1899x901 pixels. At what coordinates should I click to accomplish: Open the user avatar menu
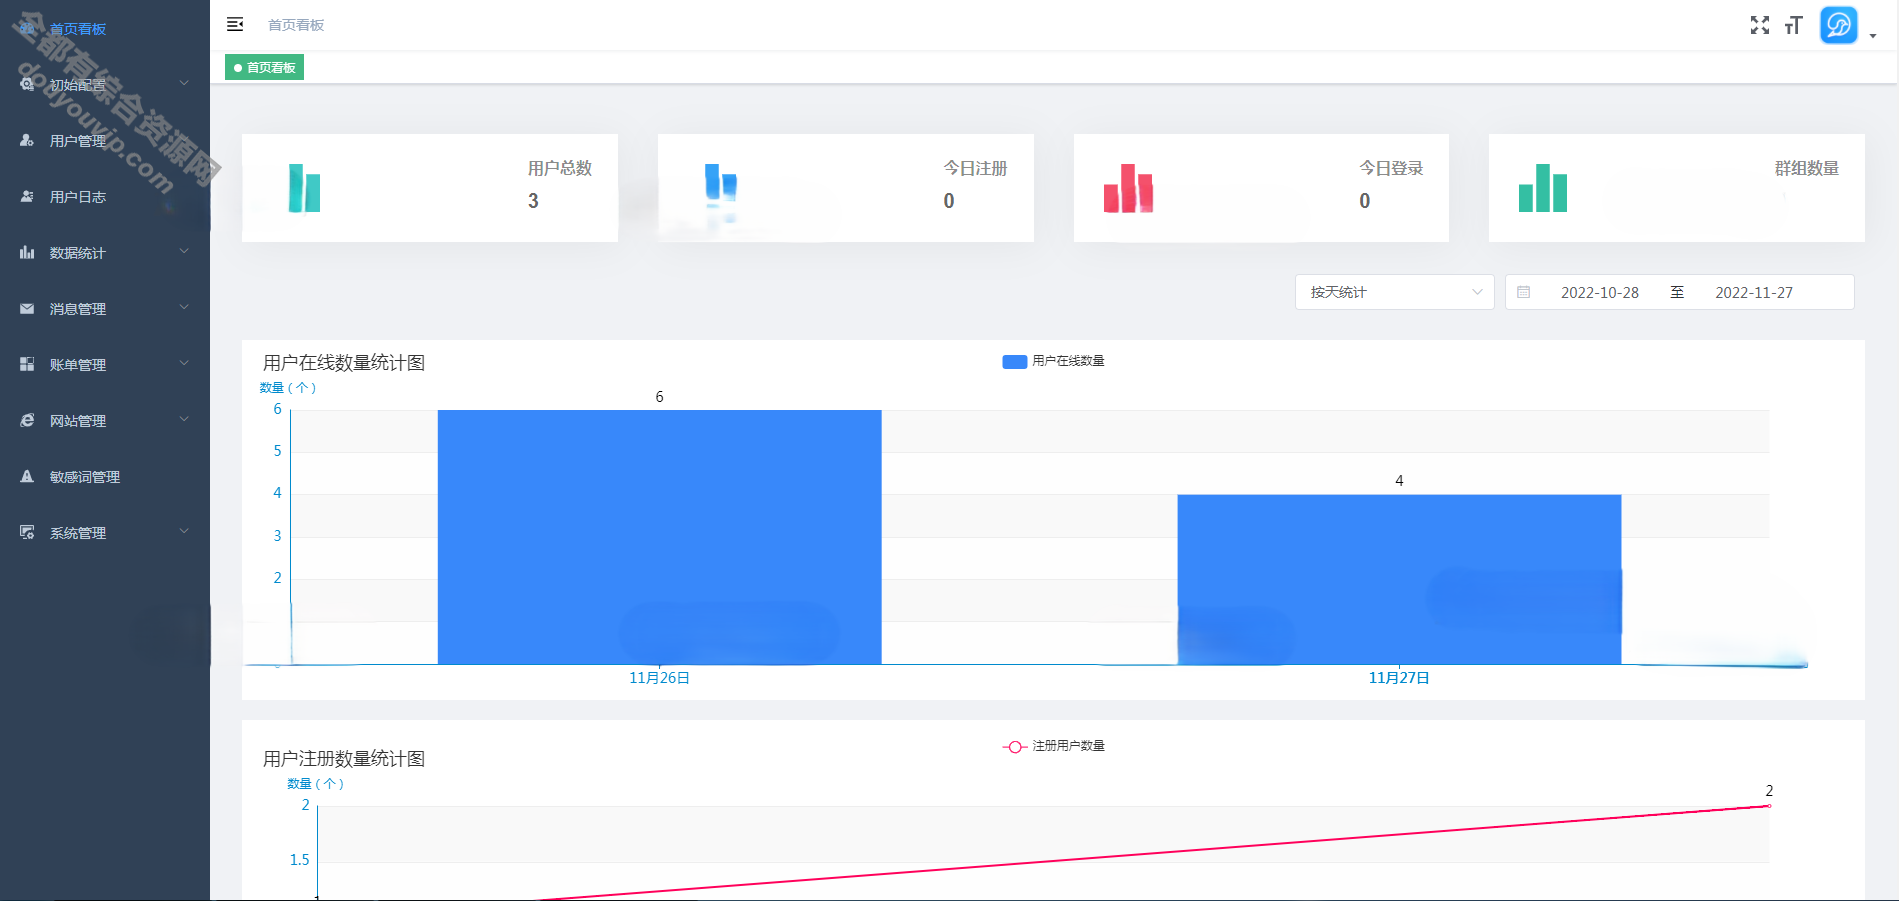point(1839,25)
